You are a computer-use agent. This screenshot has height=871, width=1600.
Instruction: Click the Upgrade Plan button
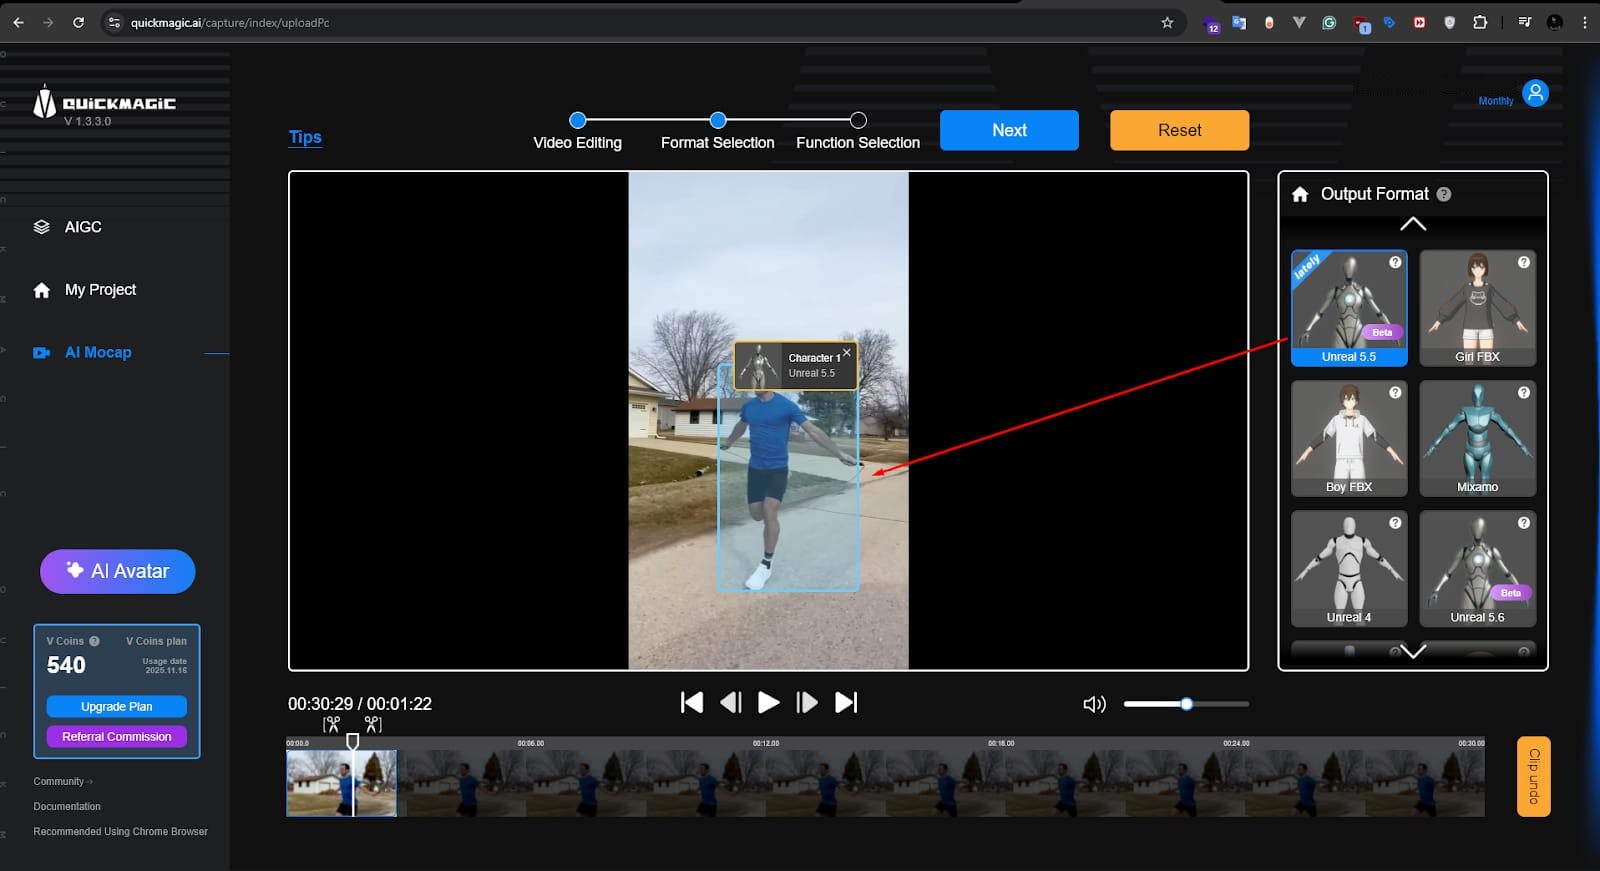(117, 706)
